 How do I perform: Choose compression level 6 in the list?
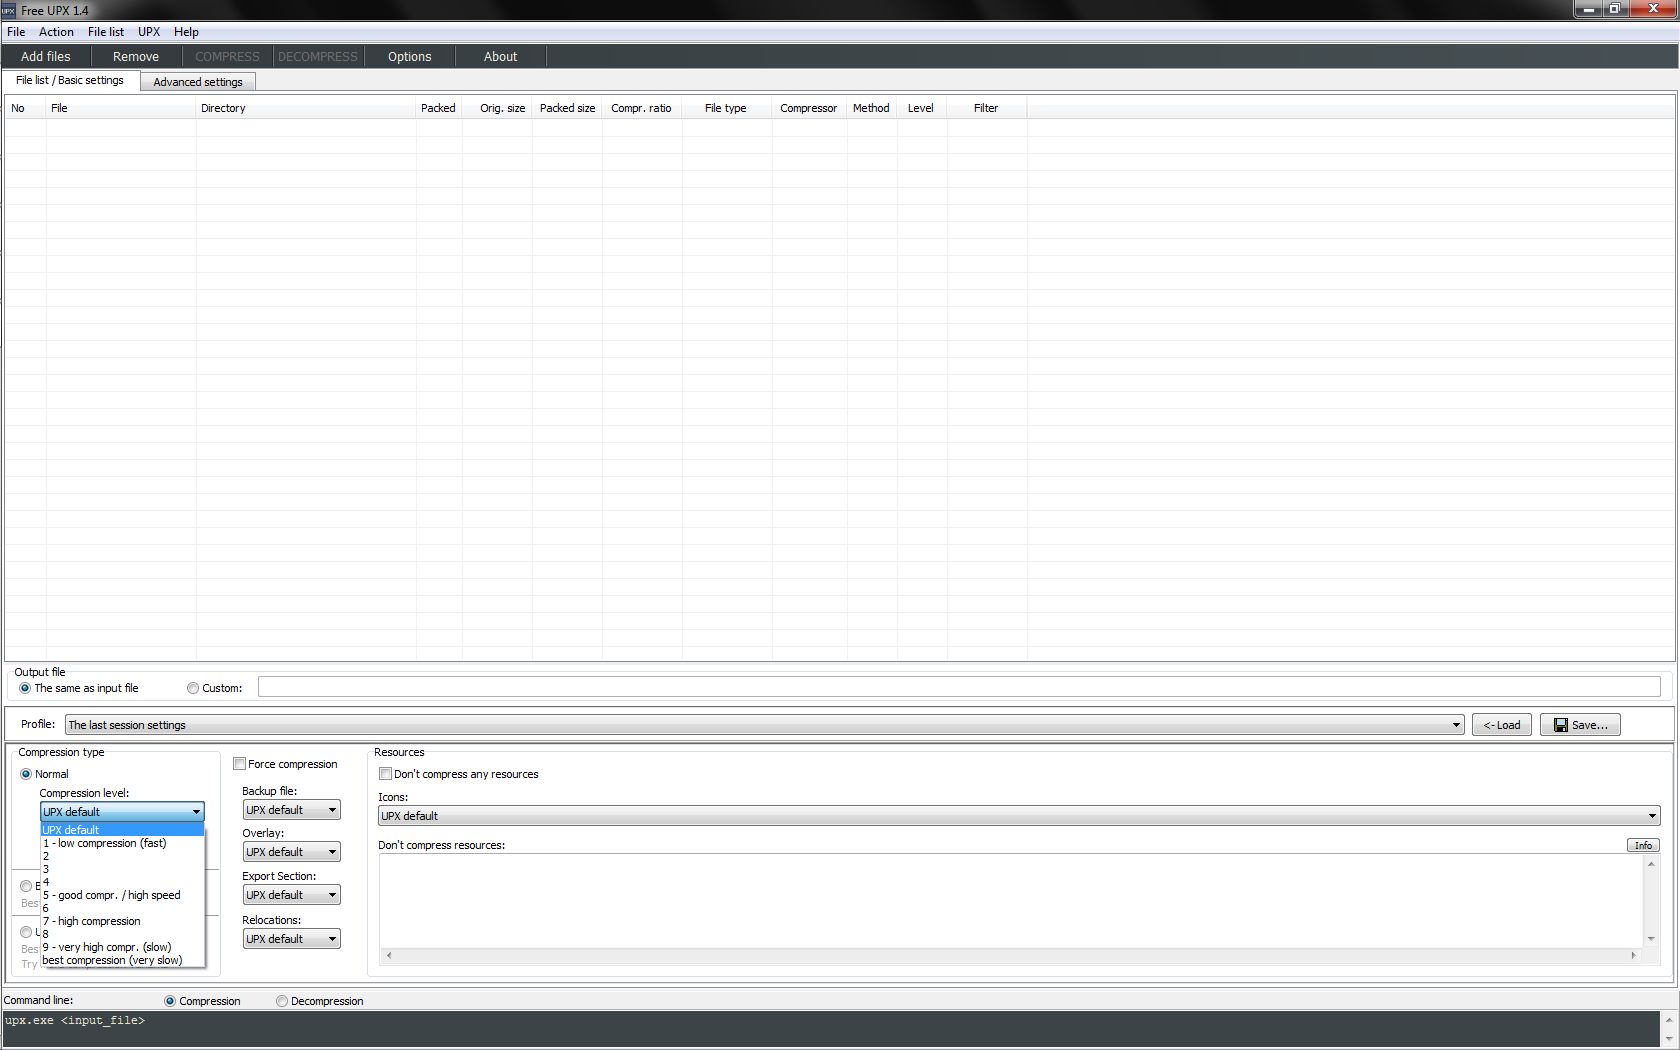[x=122, y=908]
